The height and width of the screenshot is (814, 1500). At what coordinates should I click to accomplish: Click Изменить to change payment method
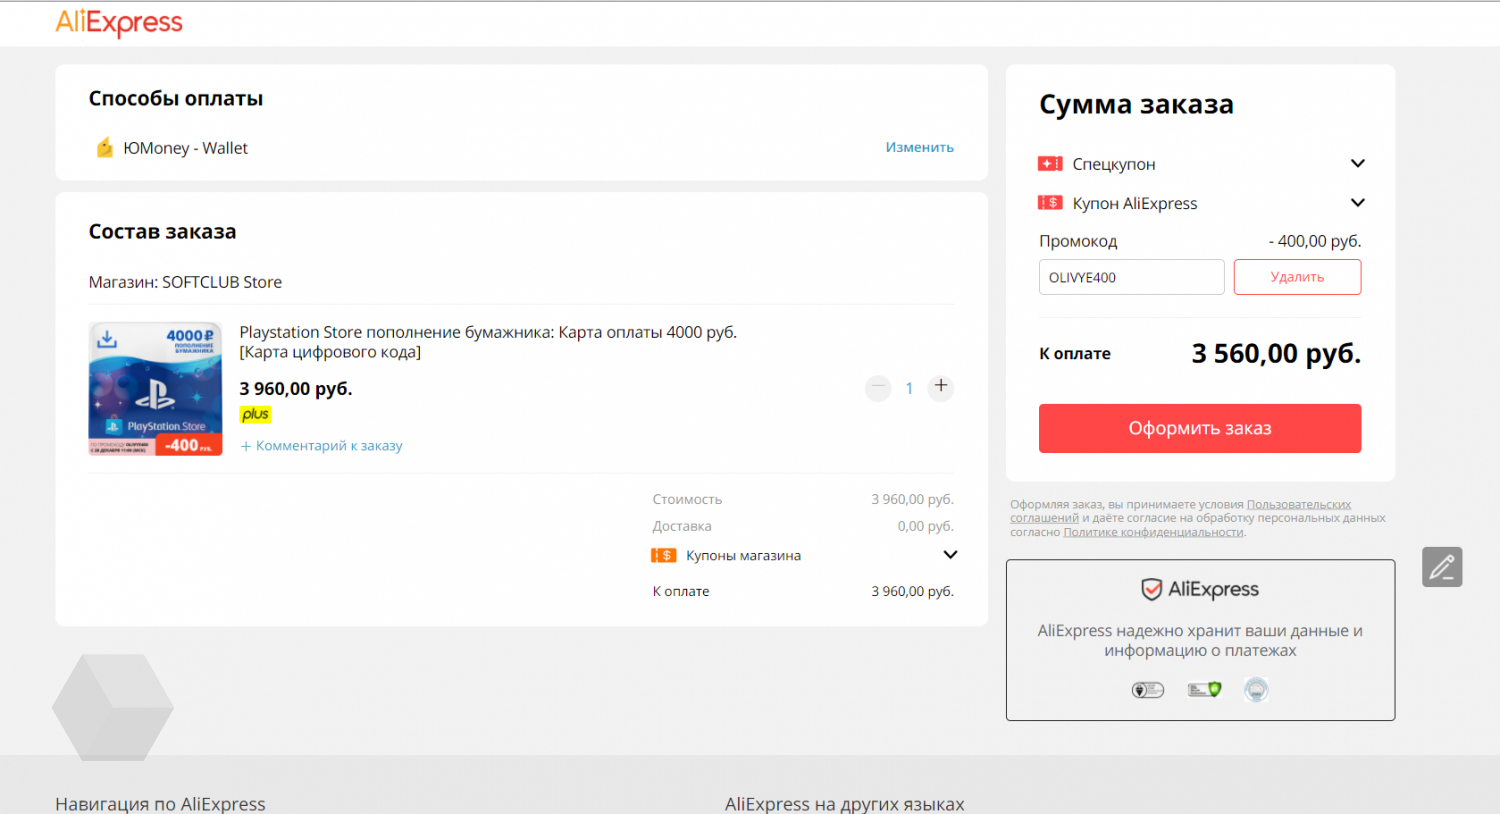click(920, 147)
